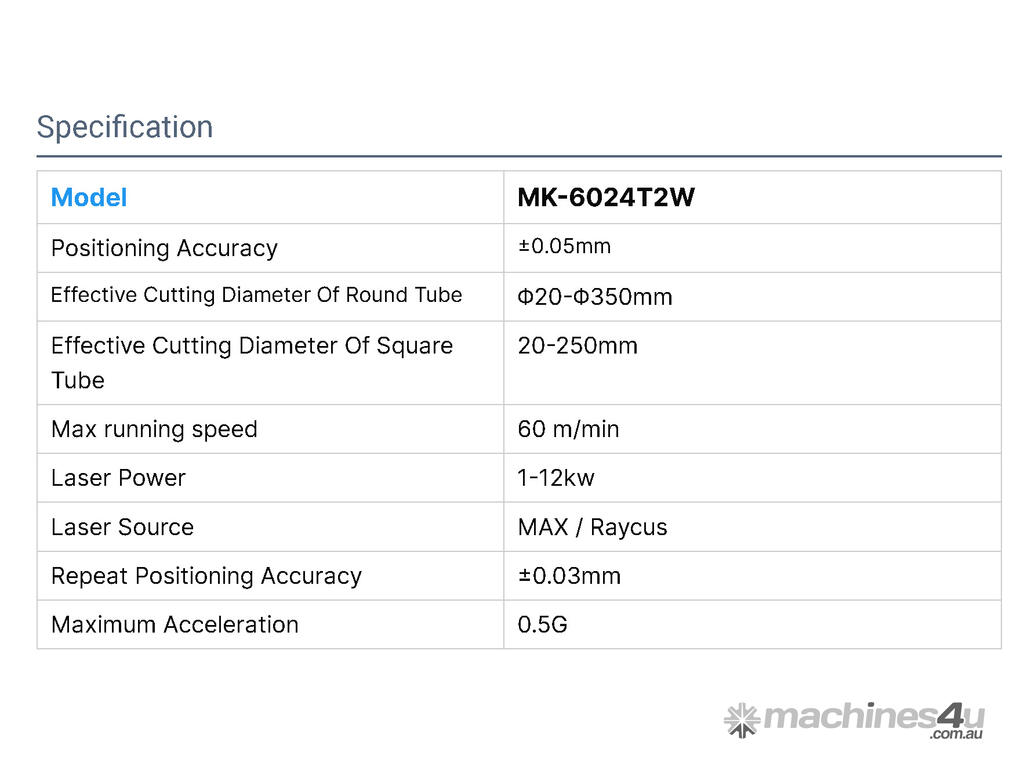Click the blue Model header cell
Screen dimensions: 1024x768
[x=89, y=198]
